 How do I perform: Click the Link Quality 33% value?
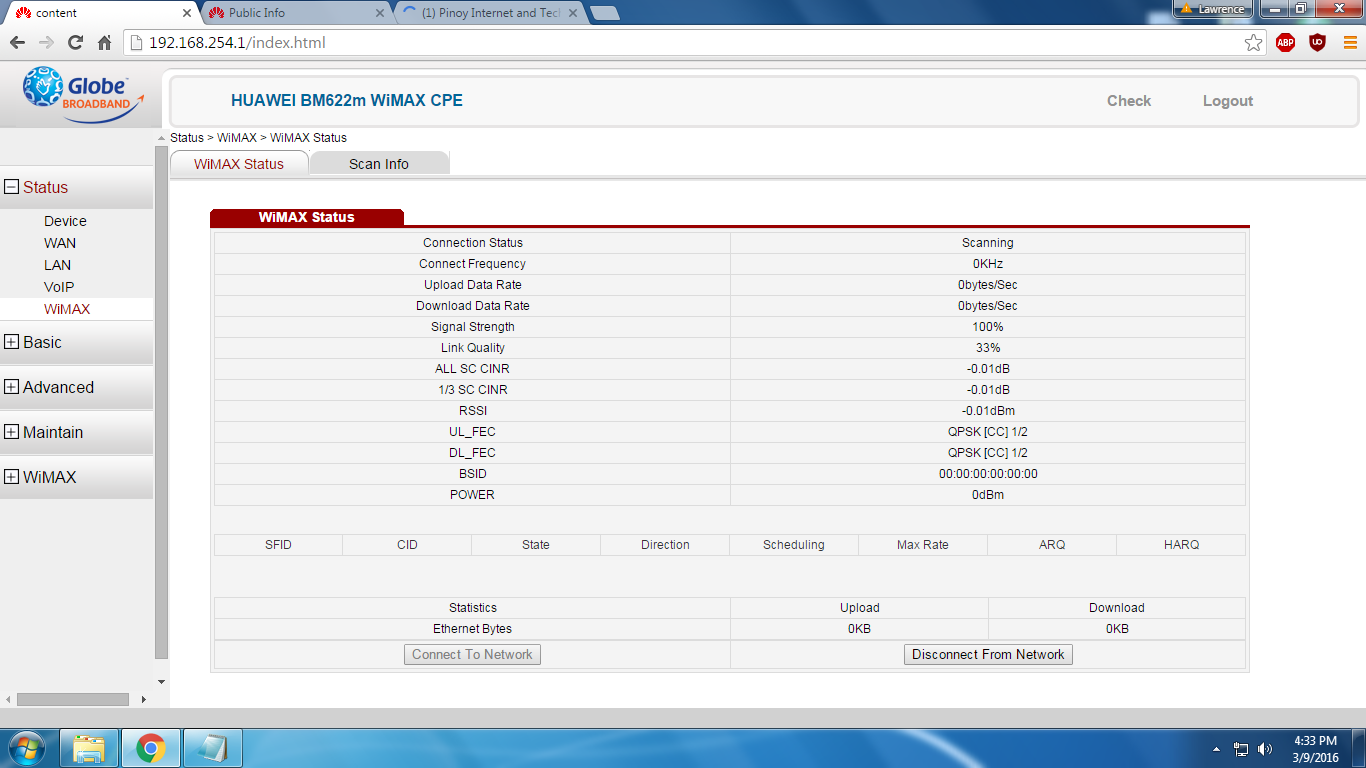(988, 348)
